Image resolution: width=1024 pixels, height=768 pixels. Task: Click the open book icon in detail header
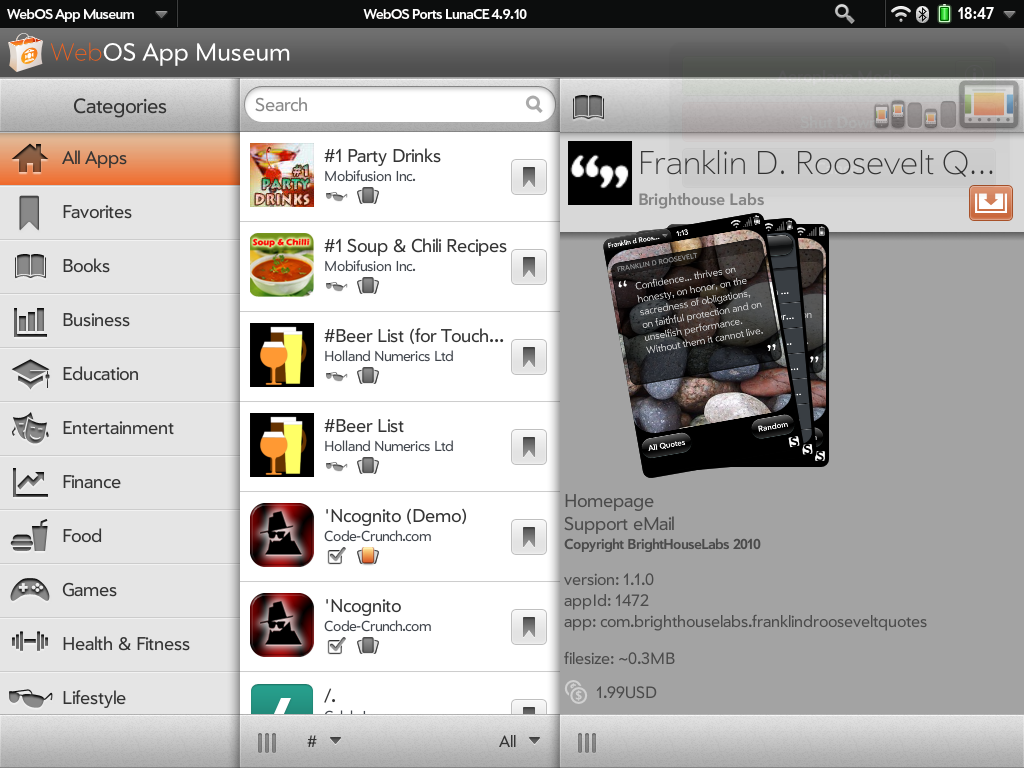[589, 106]
